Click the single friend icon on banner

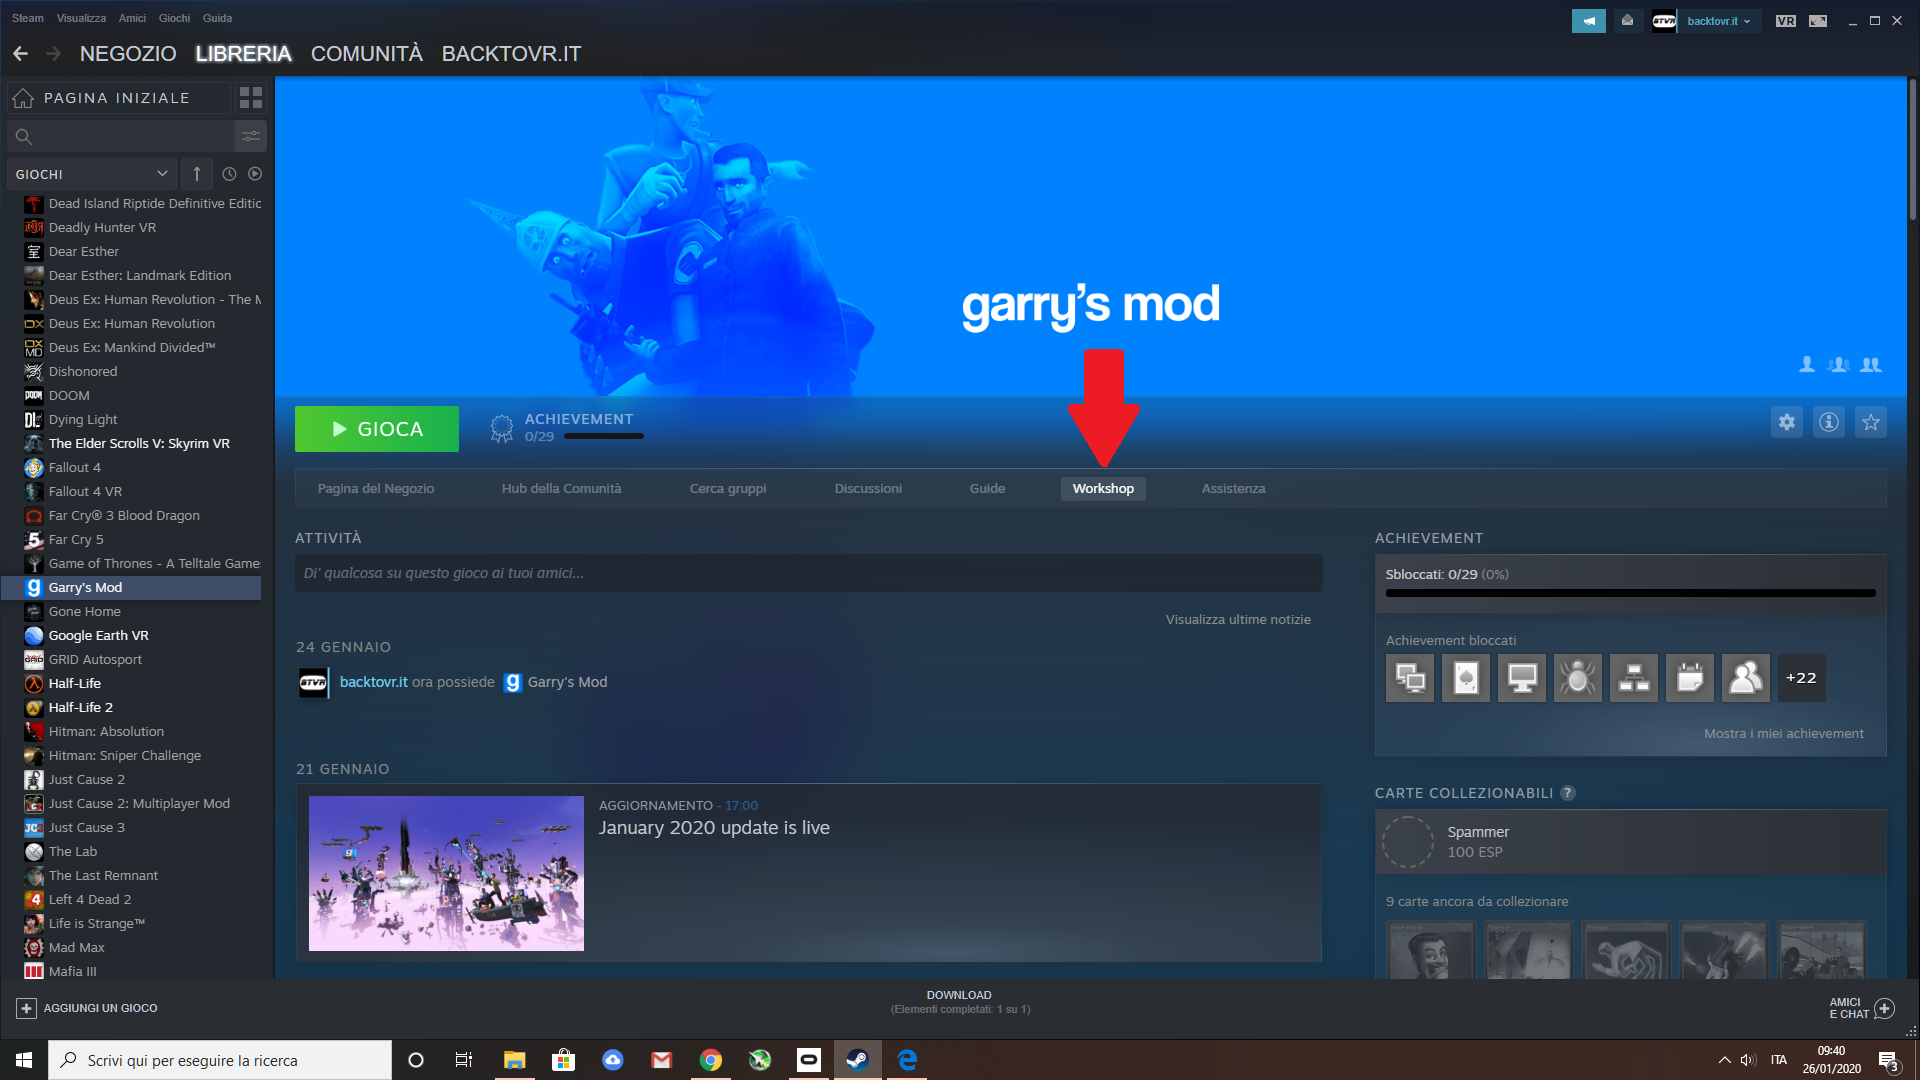point(1807,365)
